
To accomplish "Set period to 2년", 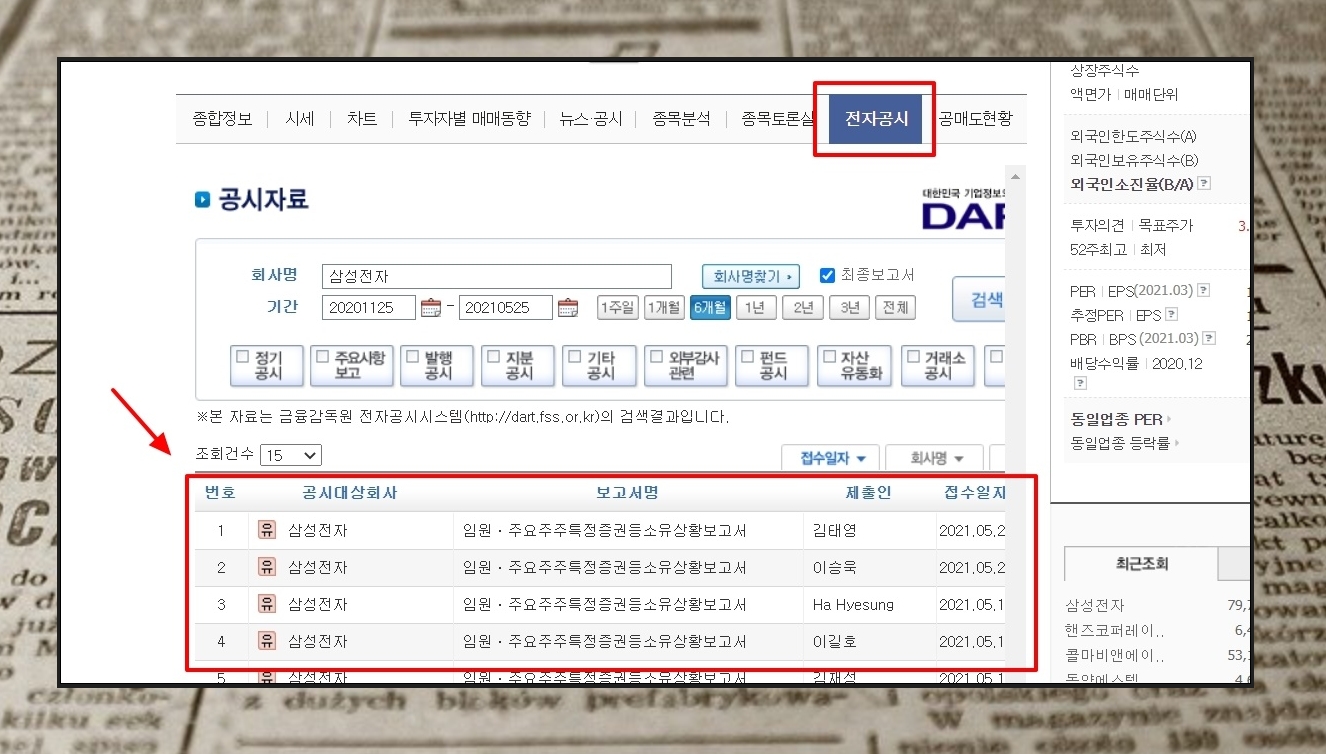I will pyautogui.click(x=803, y=307).
